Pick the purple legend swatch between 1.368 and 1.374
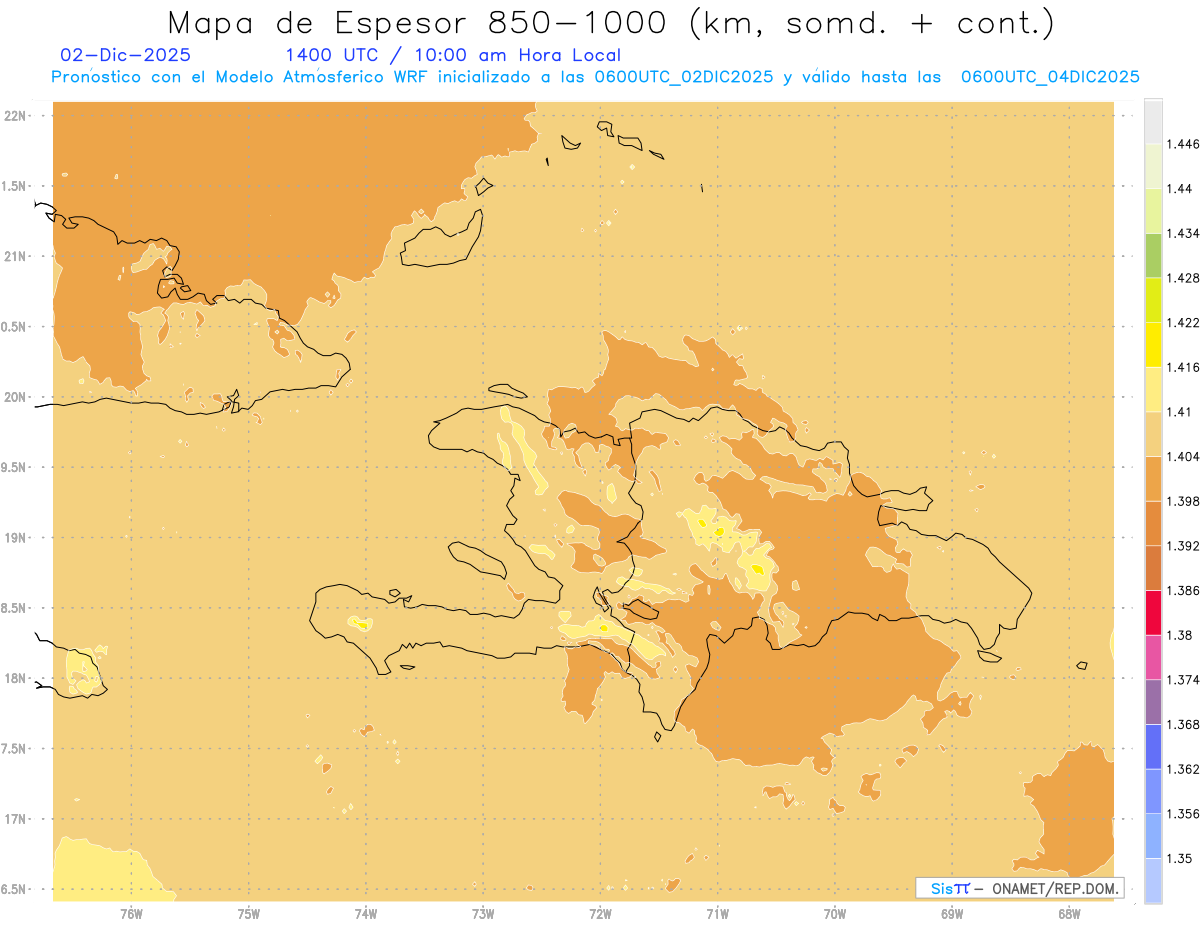 pyautogui.click(x=1153, y=702)
